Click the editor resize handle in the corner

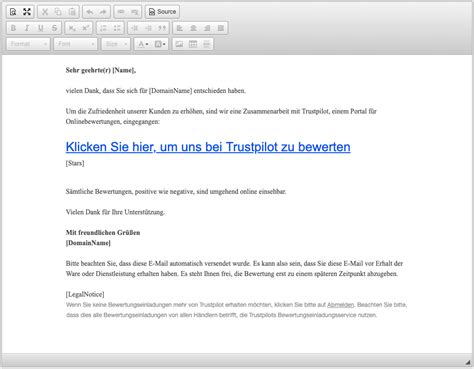pos(468,362)
